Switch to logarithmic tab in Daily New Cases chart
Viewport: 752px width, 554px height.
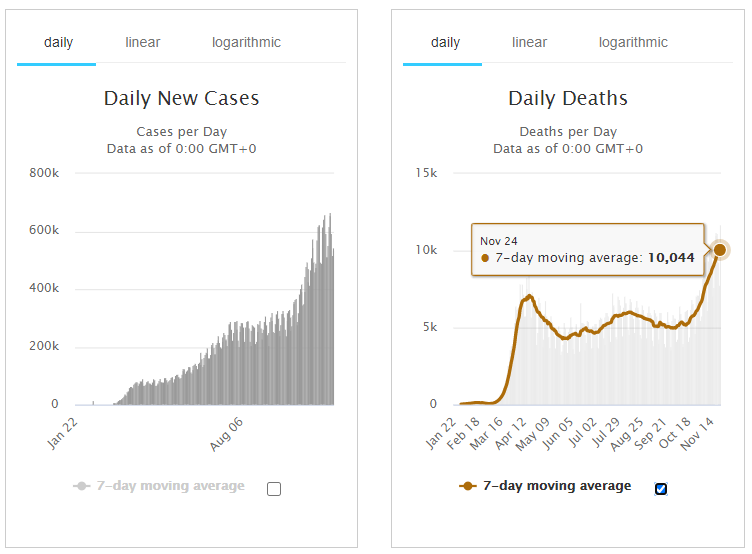[x=246, y=43]
